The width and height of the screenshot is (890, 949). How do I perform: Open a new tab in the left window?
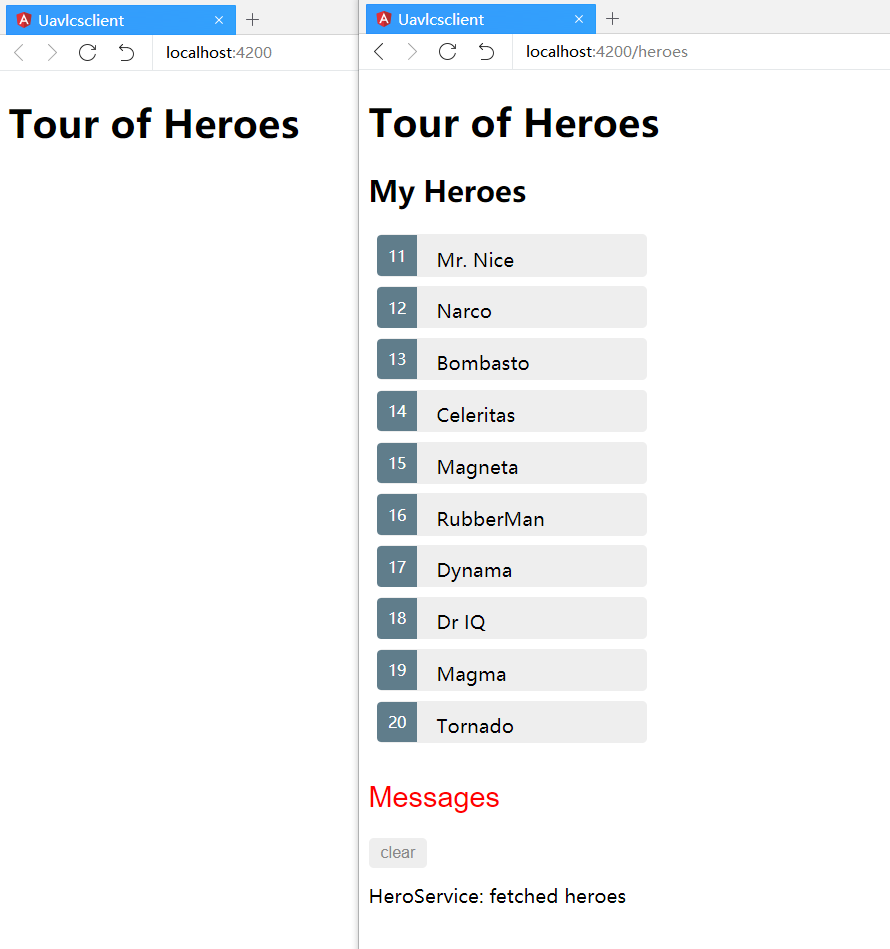pos(253,20)
